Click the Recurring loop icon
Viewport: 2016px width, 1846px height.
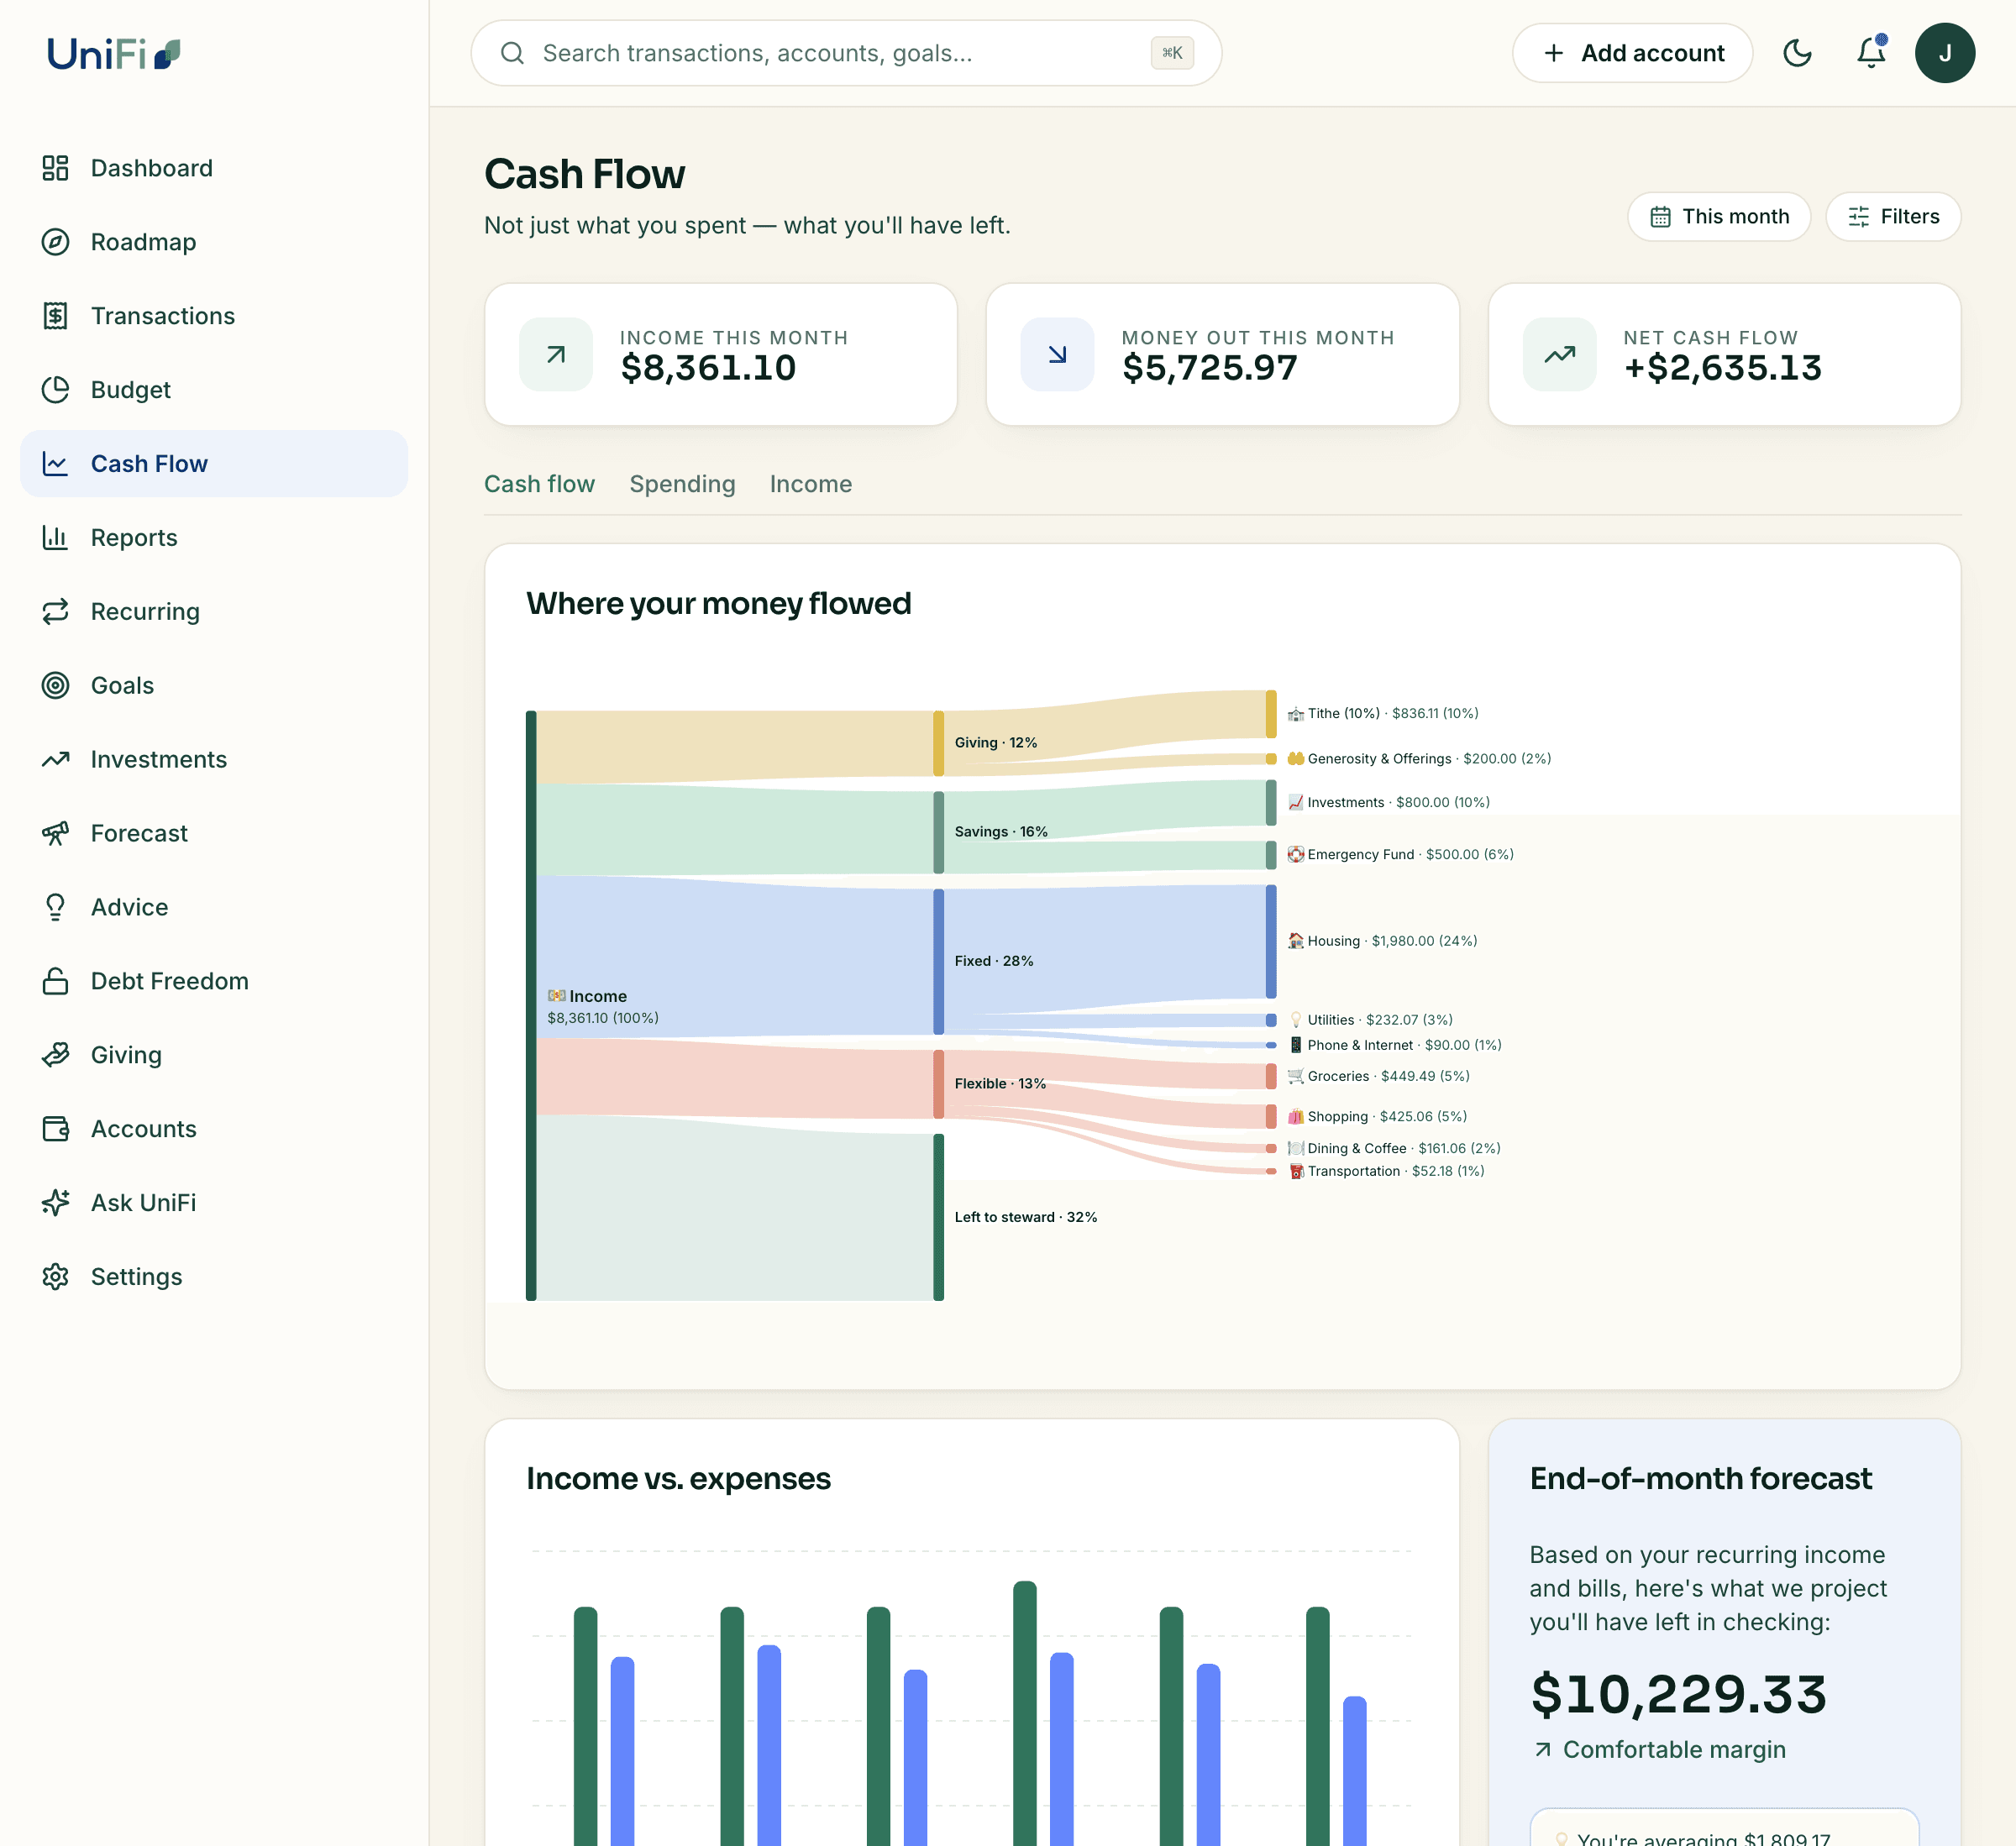(x=56, y=611)
